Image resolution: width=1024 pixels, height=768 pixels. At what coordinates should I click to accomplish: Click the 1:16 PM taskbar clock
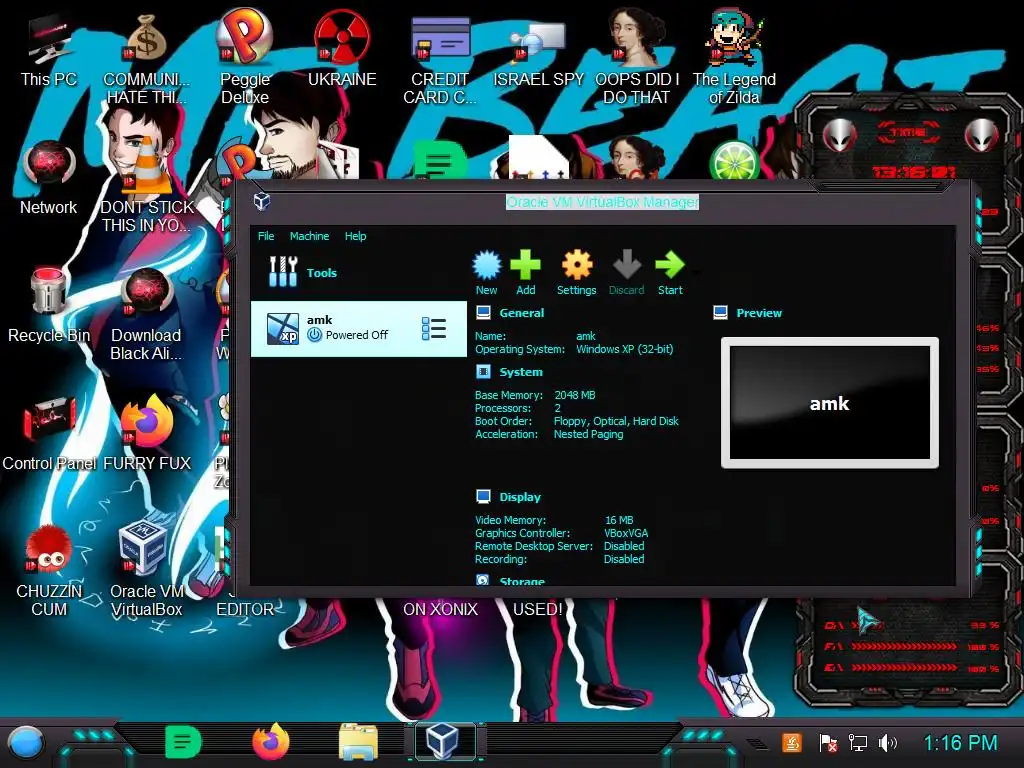point(961,743)
